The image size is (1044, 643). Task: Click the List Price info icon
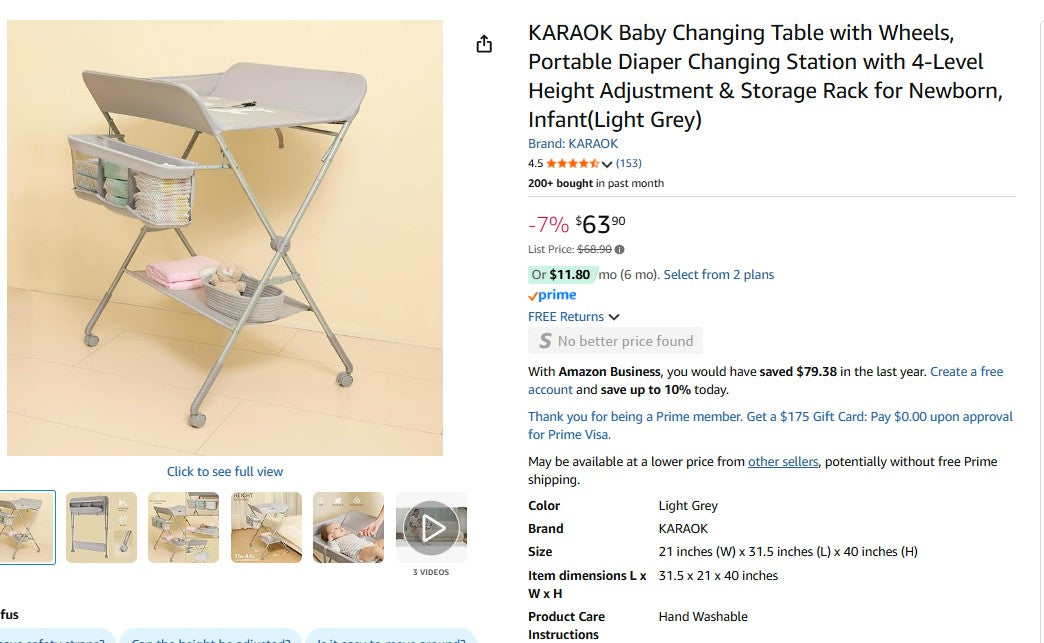pyautogui.click(x=620, y=250)
